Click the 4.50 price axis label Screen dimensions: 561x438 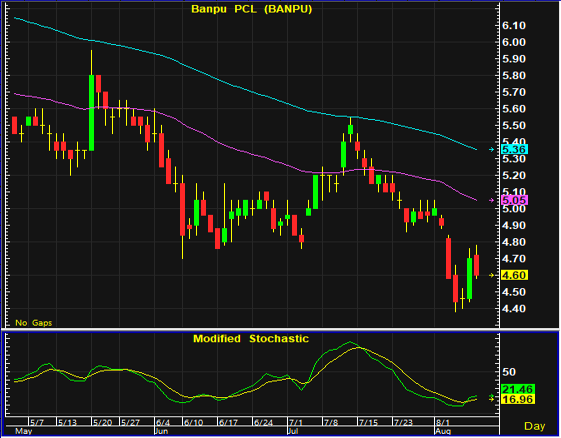click(514, 292)
